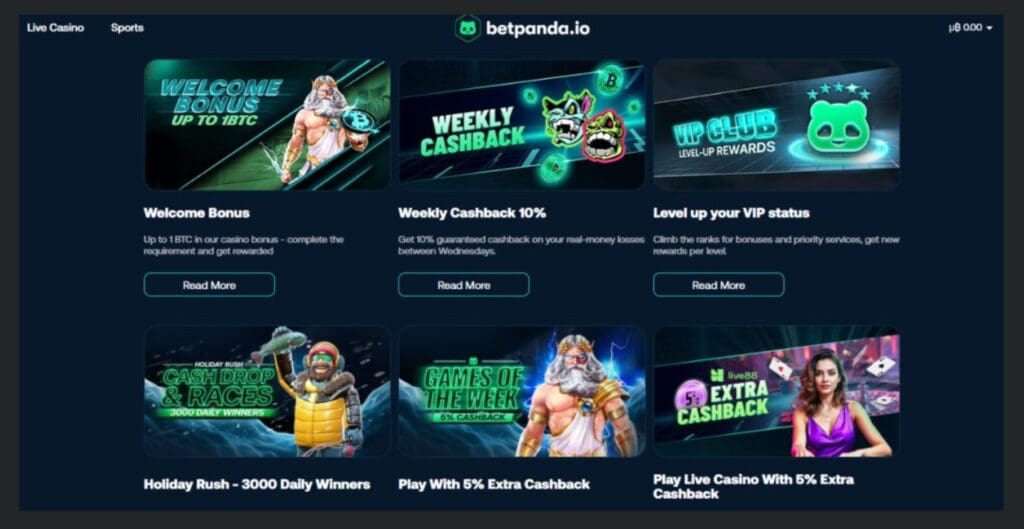1024x529 pixels.
Task: Open the Games of the Week banner
Action: click(x=522, y=391)
